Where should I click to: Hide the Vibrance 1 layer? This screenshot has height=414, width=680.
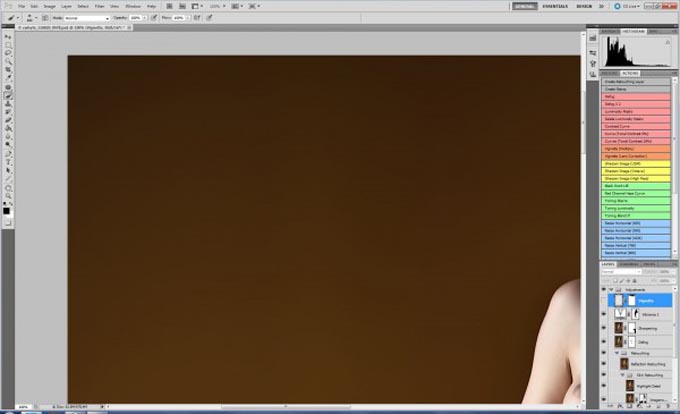click(604, 314)
